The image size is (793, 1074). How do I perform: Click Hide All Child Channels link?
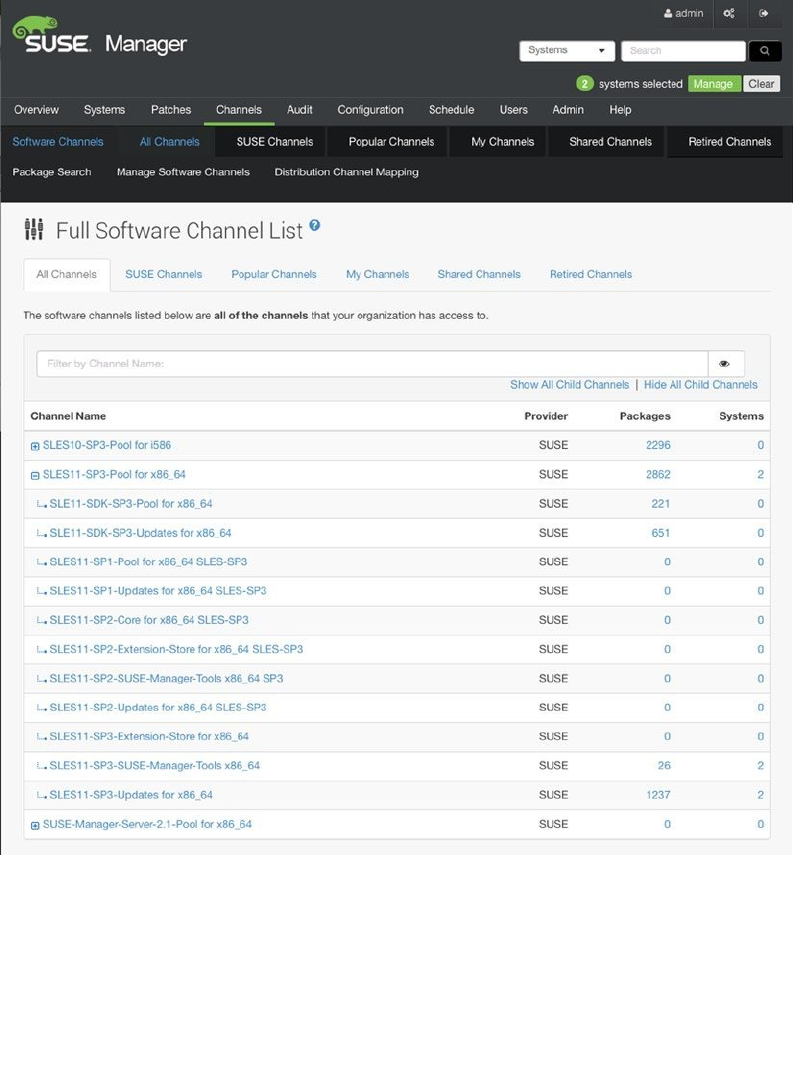pyautogui.click(x=701, y=385)
